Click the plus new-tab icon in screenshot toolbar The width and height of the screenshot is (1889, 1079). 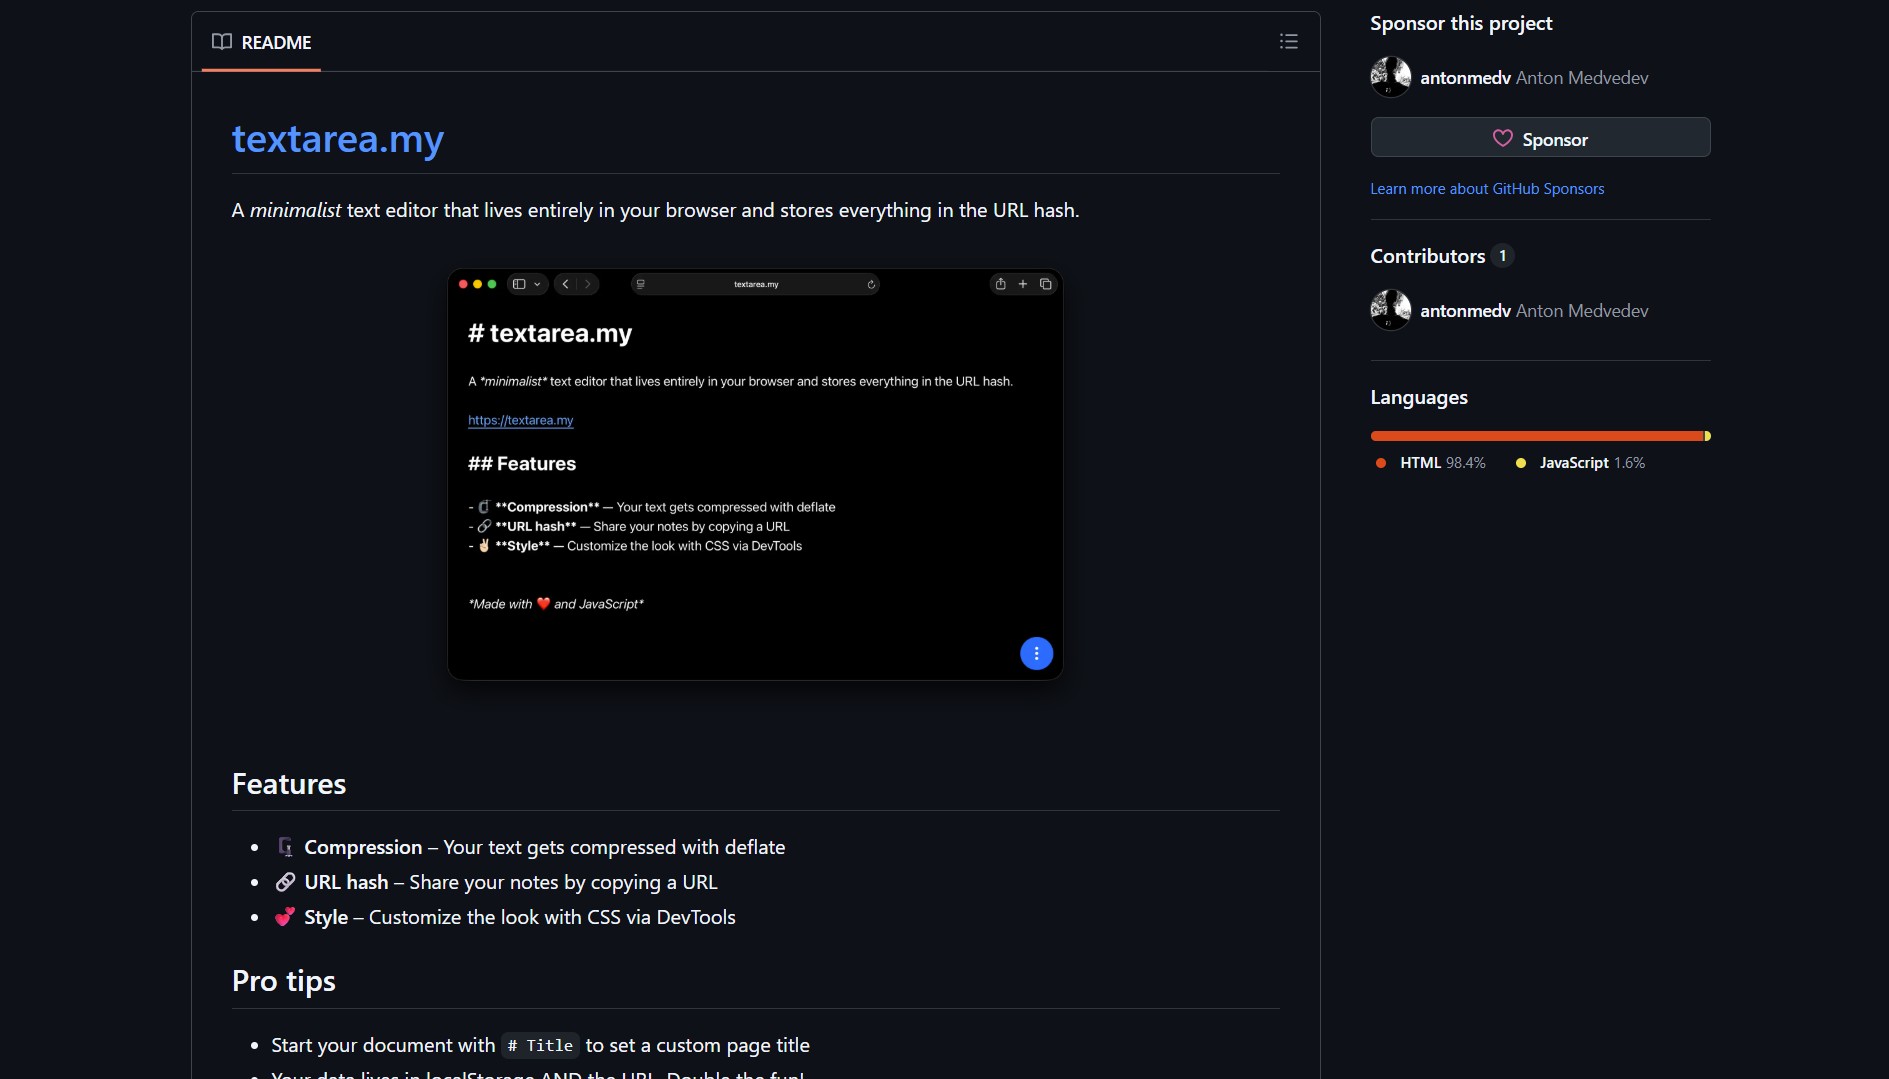coord(1022,284)
